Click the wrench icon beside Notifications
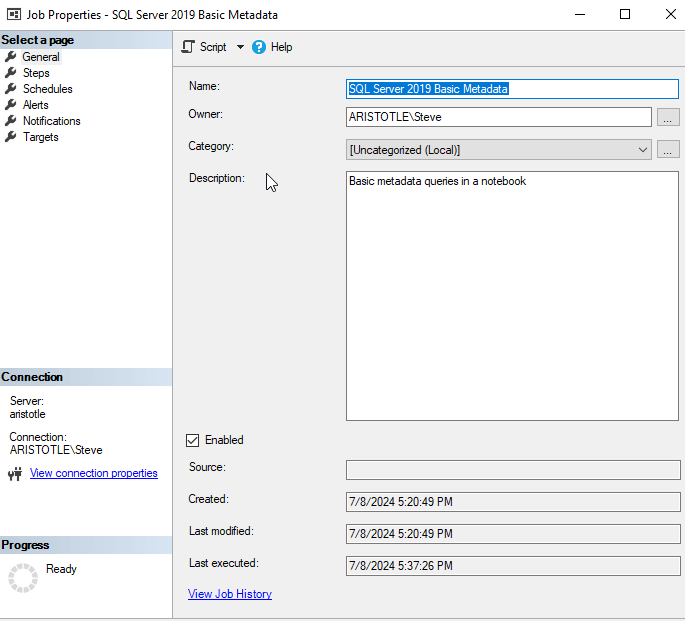 pos(11,121)
